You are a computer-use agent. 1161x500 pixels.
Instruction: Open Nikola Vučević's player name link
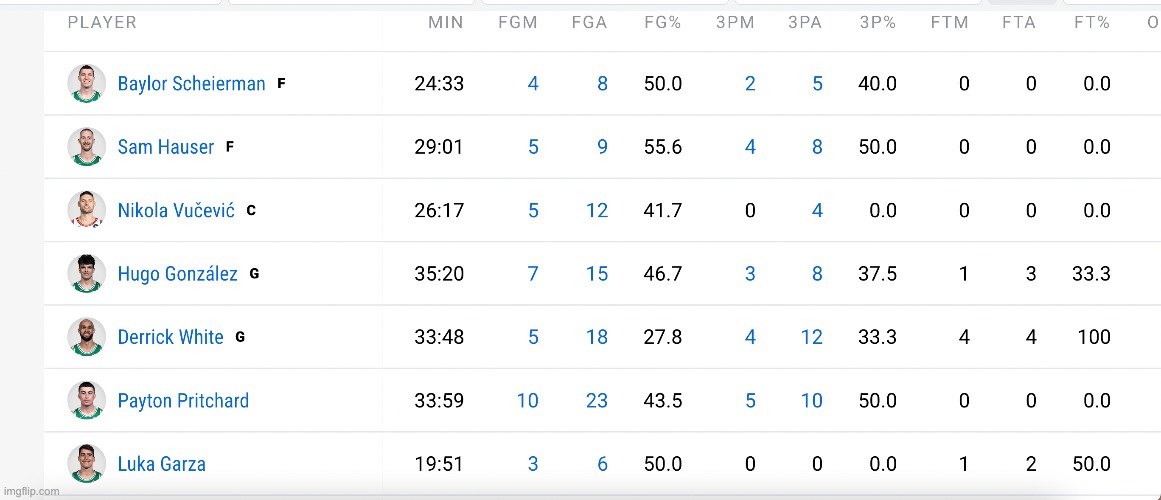coord(176,210)
